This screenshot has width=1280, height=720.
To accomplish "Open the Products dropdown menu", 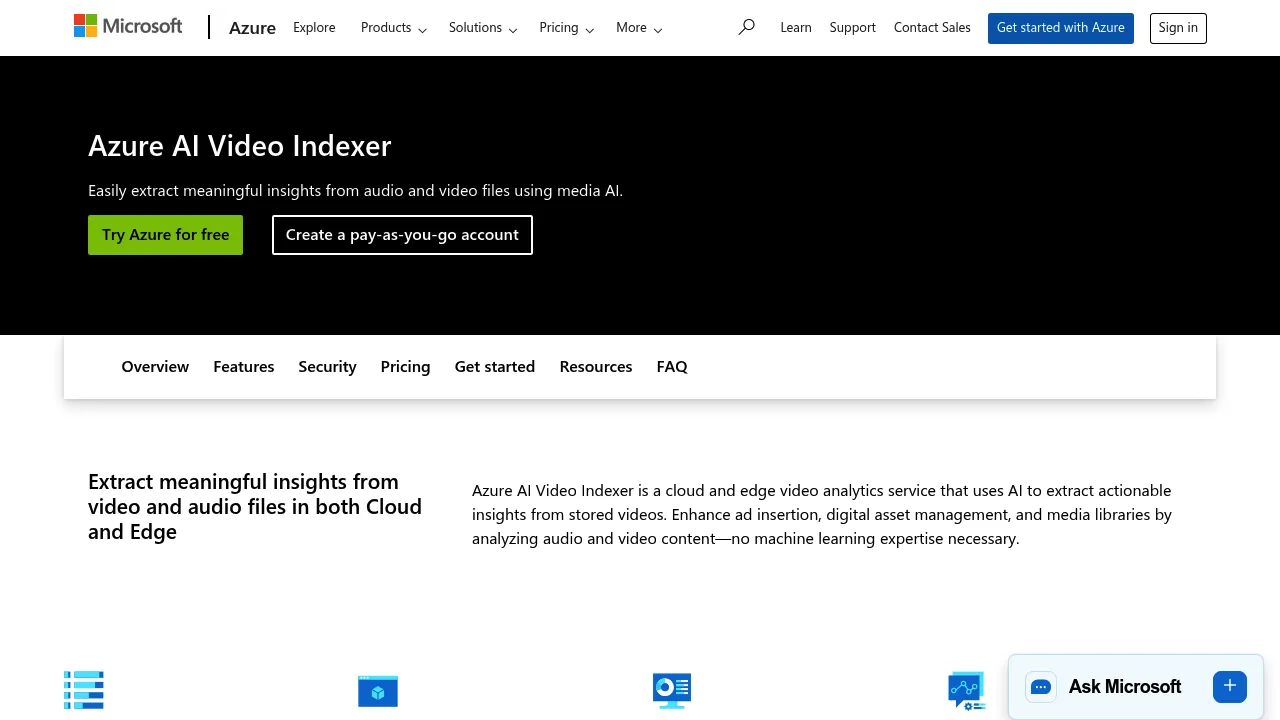I will click(394, 28).
